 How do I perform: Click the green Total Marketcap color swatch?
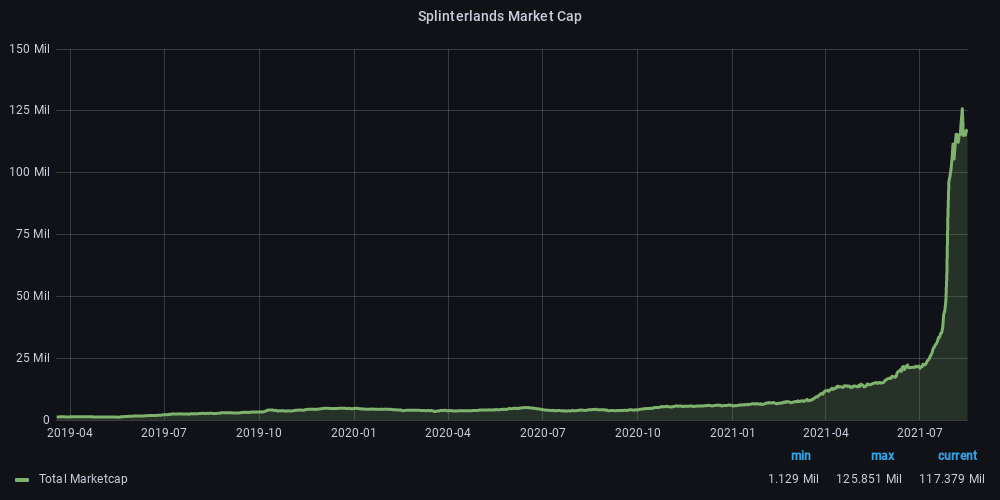pyautogui.click(x=22, y=479)
